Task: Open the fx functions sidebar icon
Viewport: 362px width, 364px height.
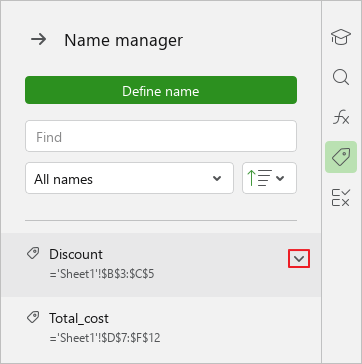Action: 341,118
